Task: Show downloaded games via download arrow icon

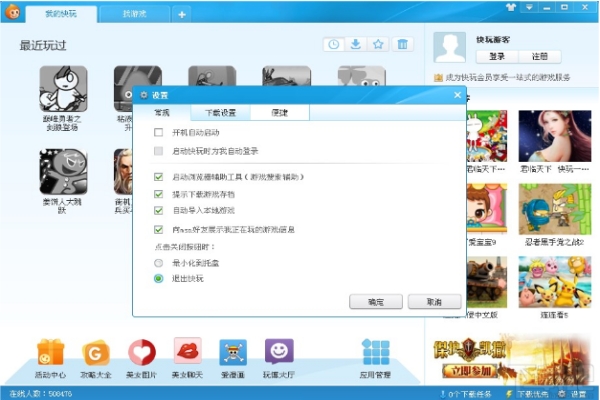Action: click(355, 44)
